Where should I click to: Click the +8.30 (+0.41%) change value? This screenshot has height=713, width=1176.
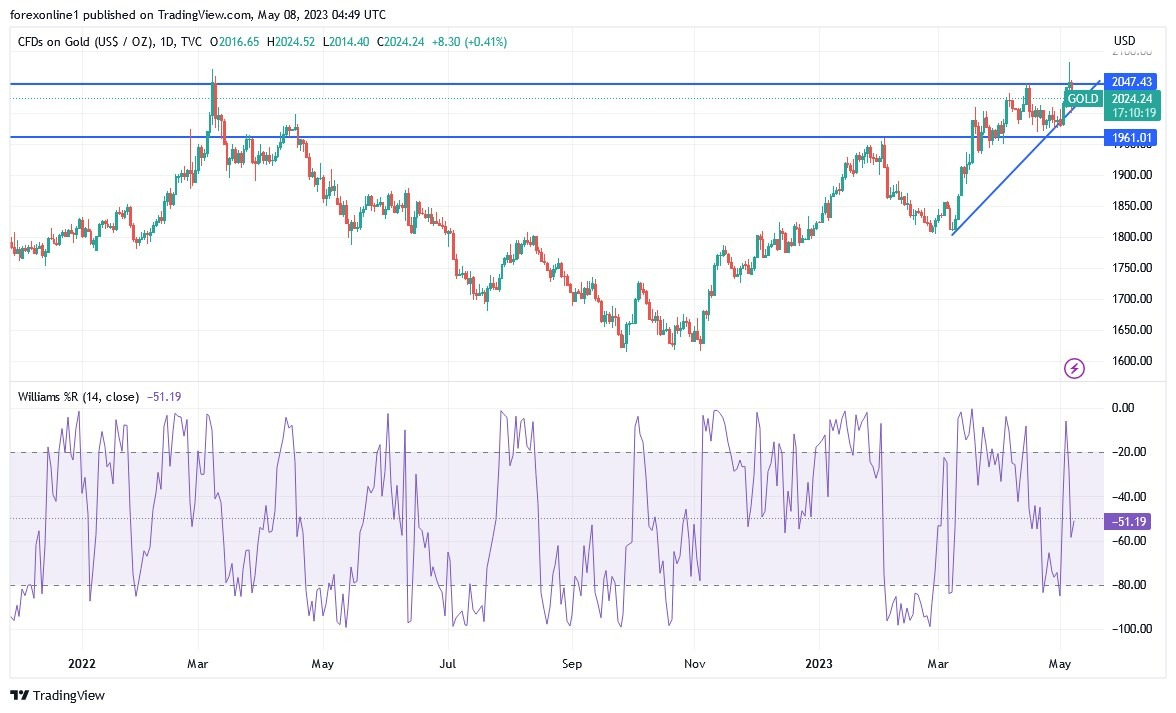(x=468, y=43)
